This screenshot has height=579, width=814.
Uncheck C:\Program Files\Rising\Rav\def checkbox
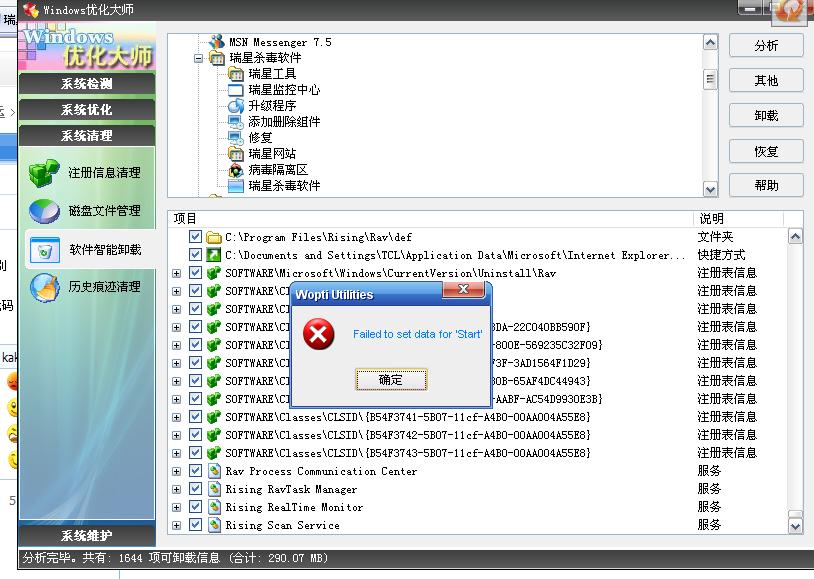click(195, 237)
